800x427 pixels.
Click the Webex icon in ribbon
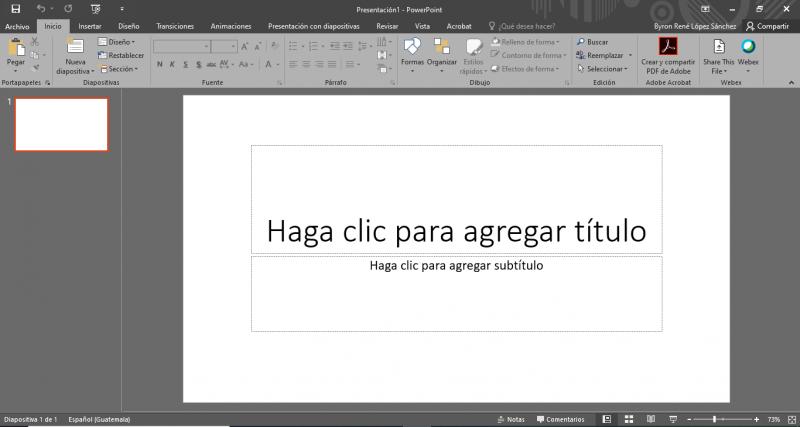tap(747, 46)
